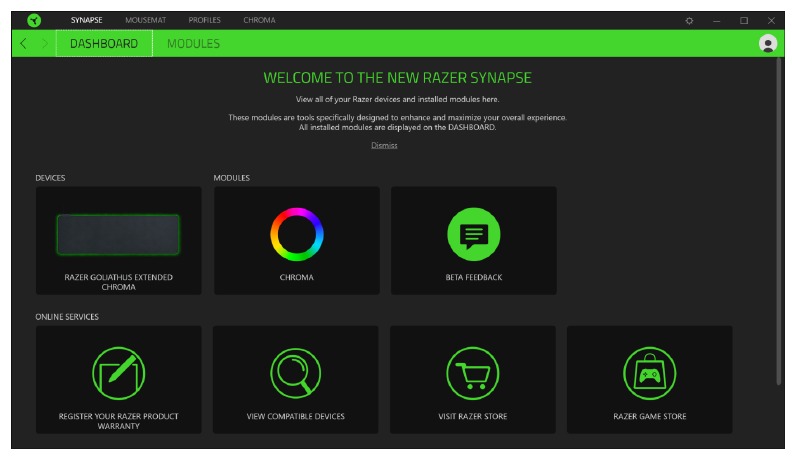Open the Beta Feedback chat icon
This screenshot has width=792, height=464.
coord(474,234)
